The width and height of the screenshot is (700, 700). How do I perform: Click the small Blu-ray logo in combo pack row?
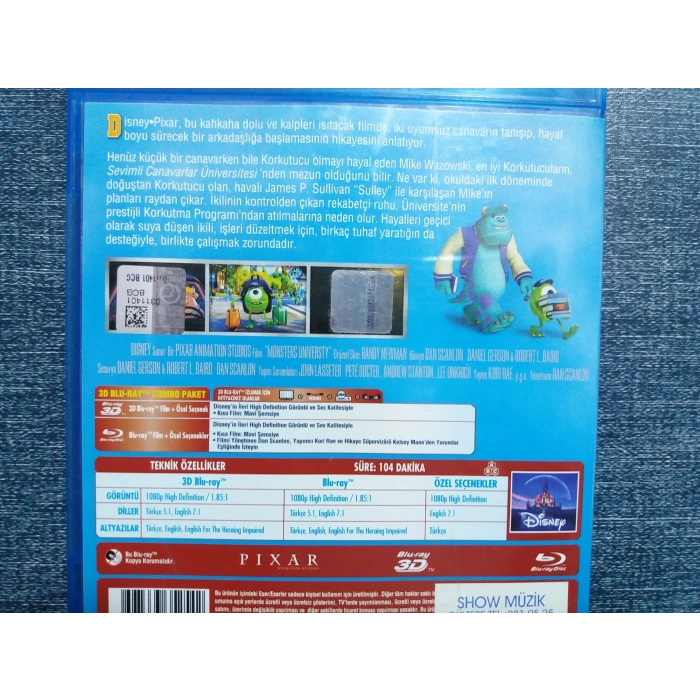(x=112, y=435)
